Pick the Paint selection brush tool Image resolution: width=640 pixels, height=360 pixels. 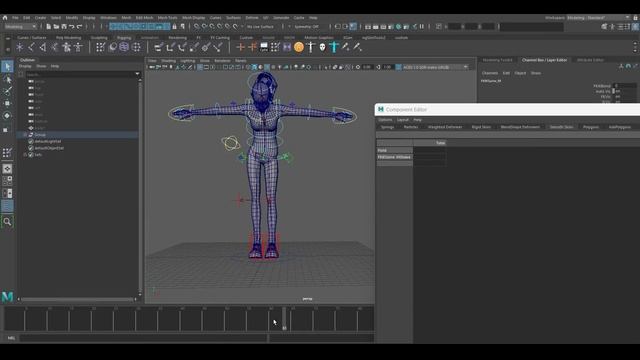click(7, 91)
